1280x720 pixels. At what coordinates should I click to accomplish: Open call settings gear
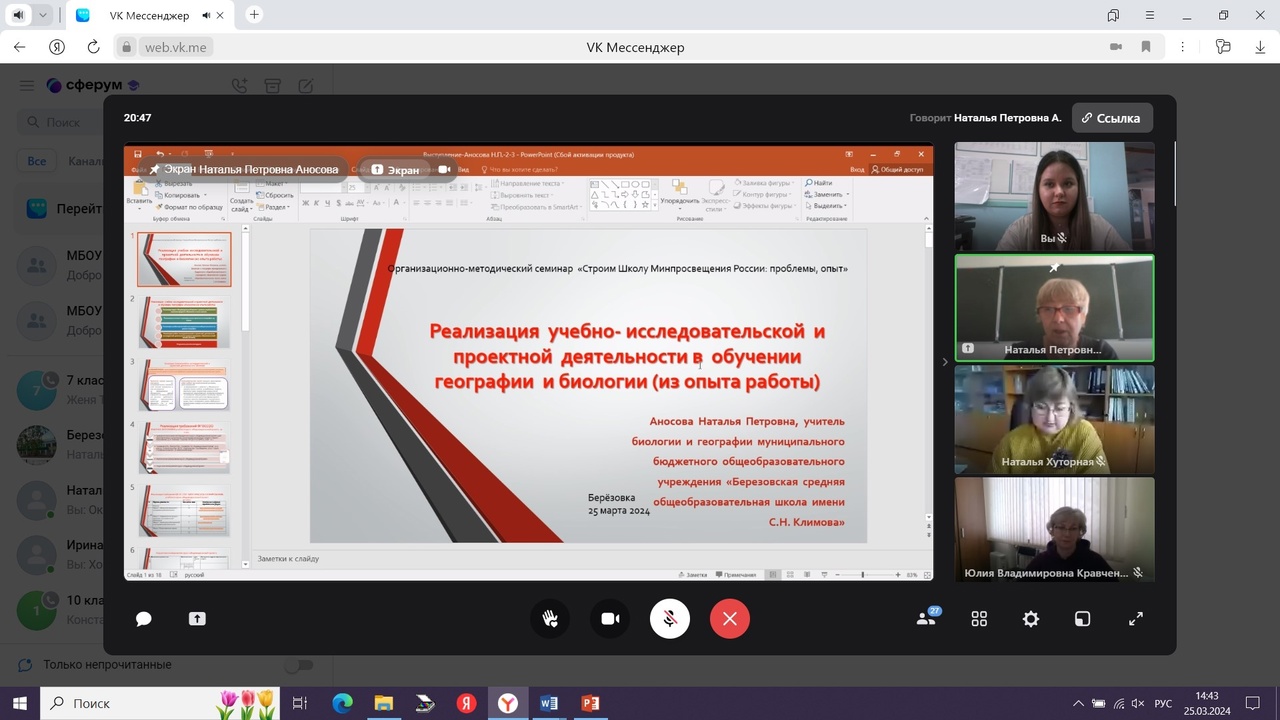click(1031, 619)
